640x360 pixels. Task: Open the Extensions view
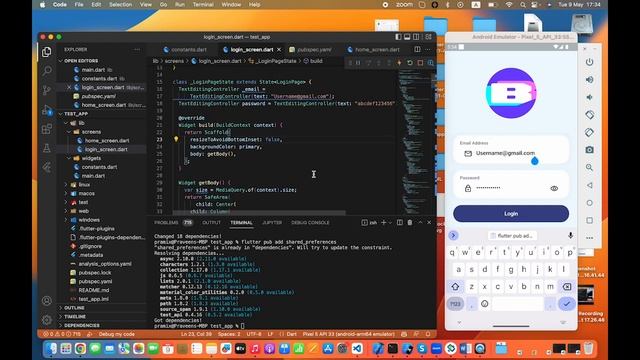pos(47,129)
